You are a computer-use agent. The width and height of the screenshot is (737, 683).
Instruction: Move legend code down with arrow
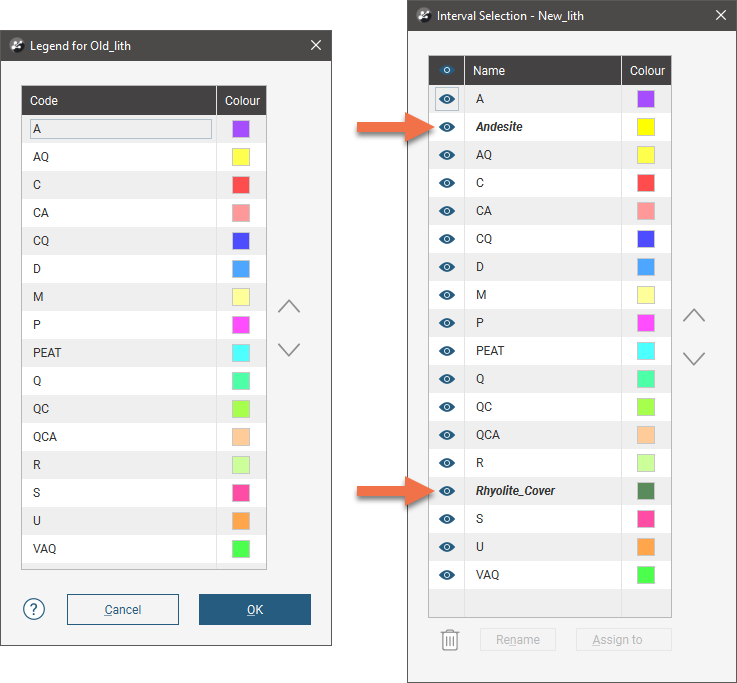pyautogui.click(x=288, y=350)
